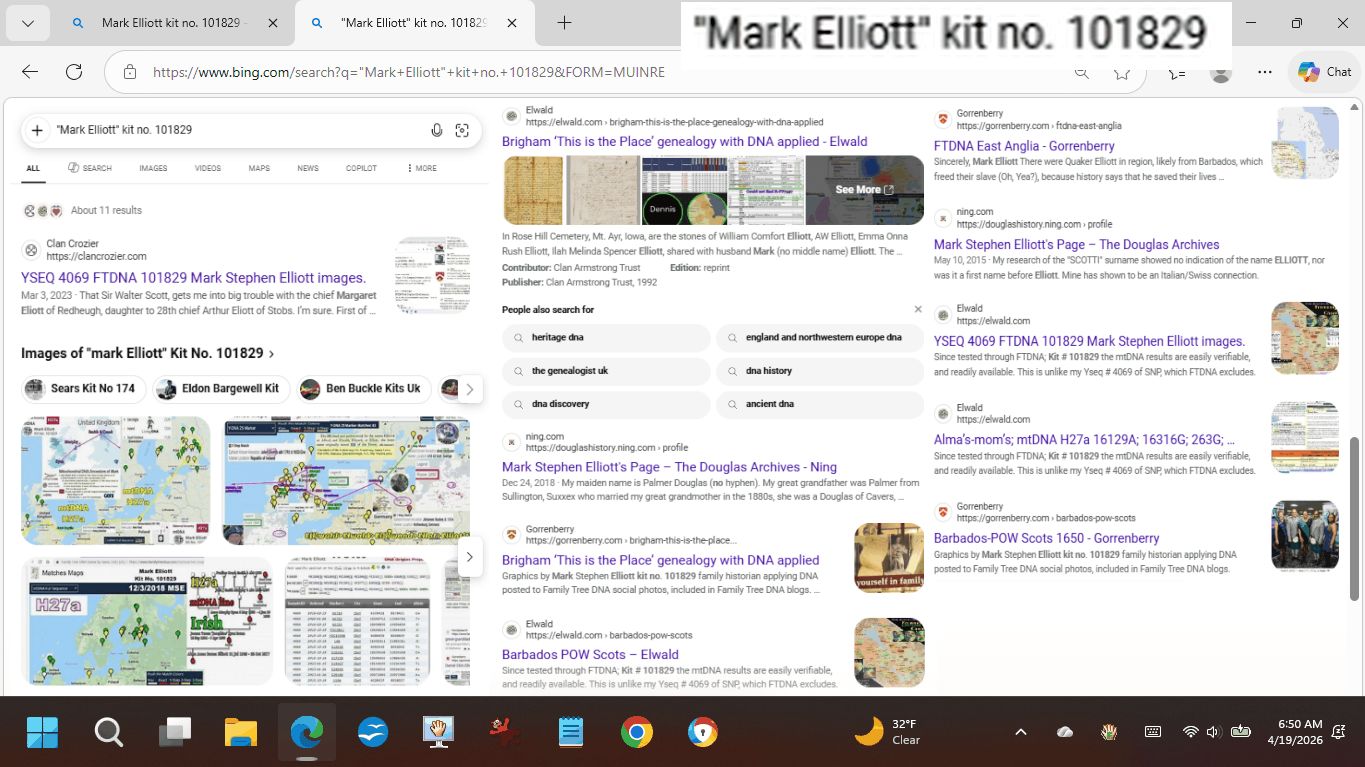Viewport: 1365px width, 767px height.
Task: Switch to the IMAGES search tab
Action: (x=153, y=168)
